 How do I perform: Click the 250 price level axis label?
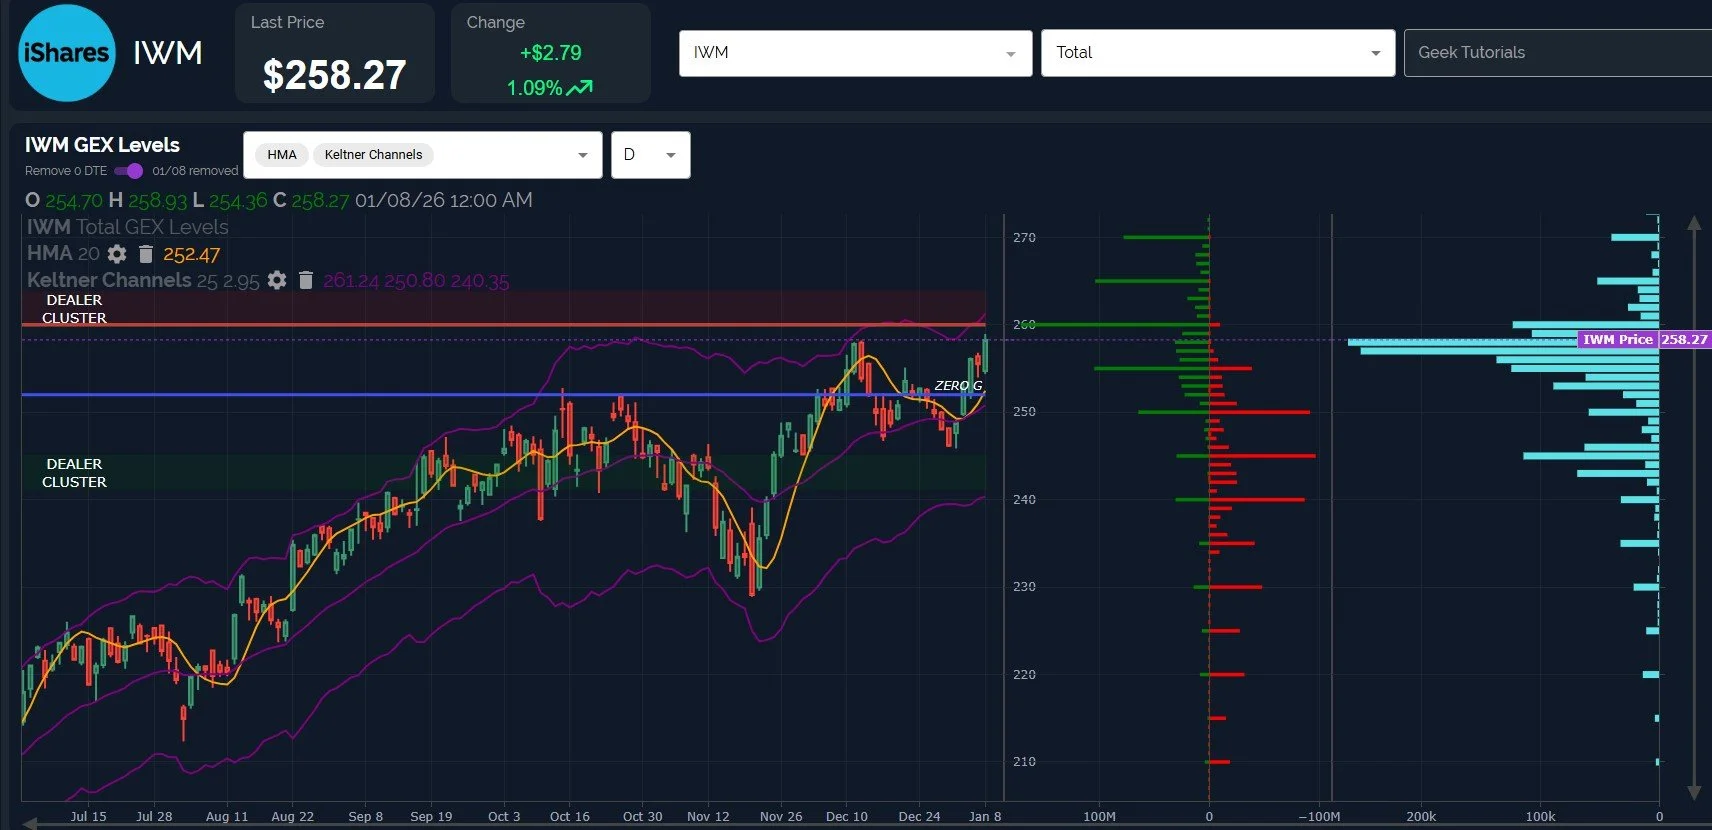click(x=1024, y=412)
